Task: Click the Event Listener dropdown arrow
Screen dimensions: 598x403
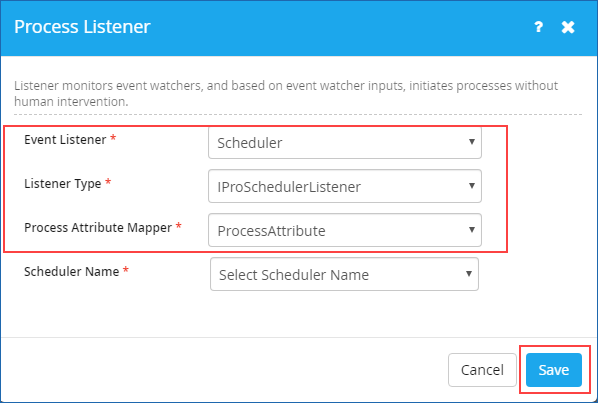Action: 472,142
